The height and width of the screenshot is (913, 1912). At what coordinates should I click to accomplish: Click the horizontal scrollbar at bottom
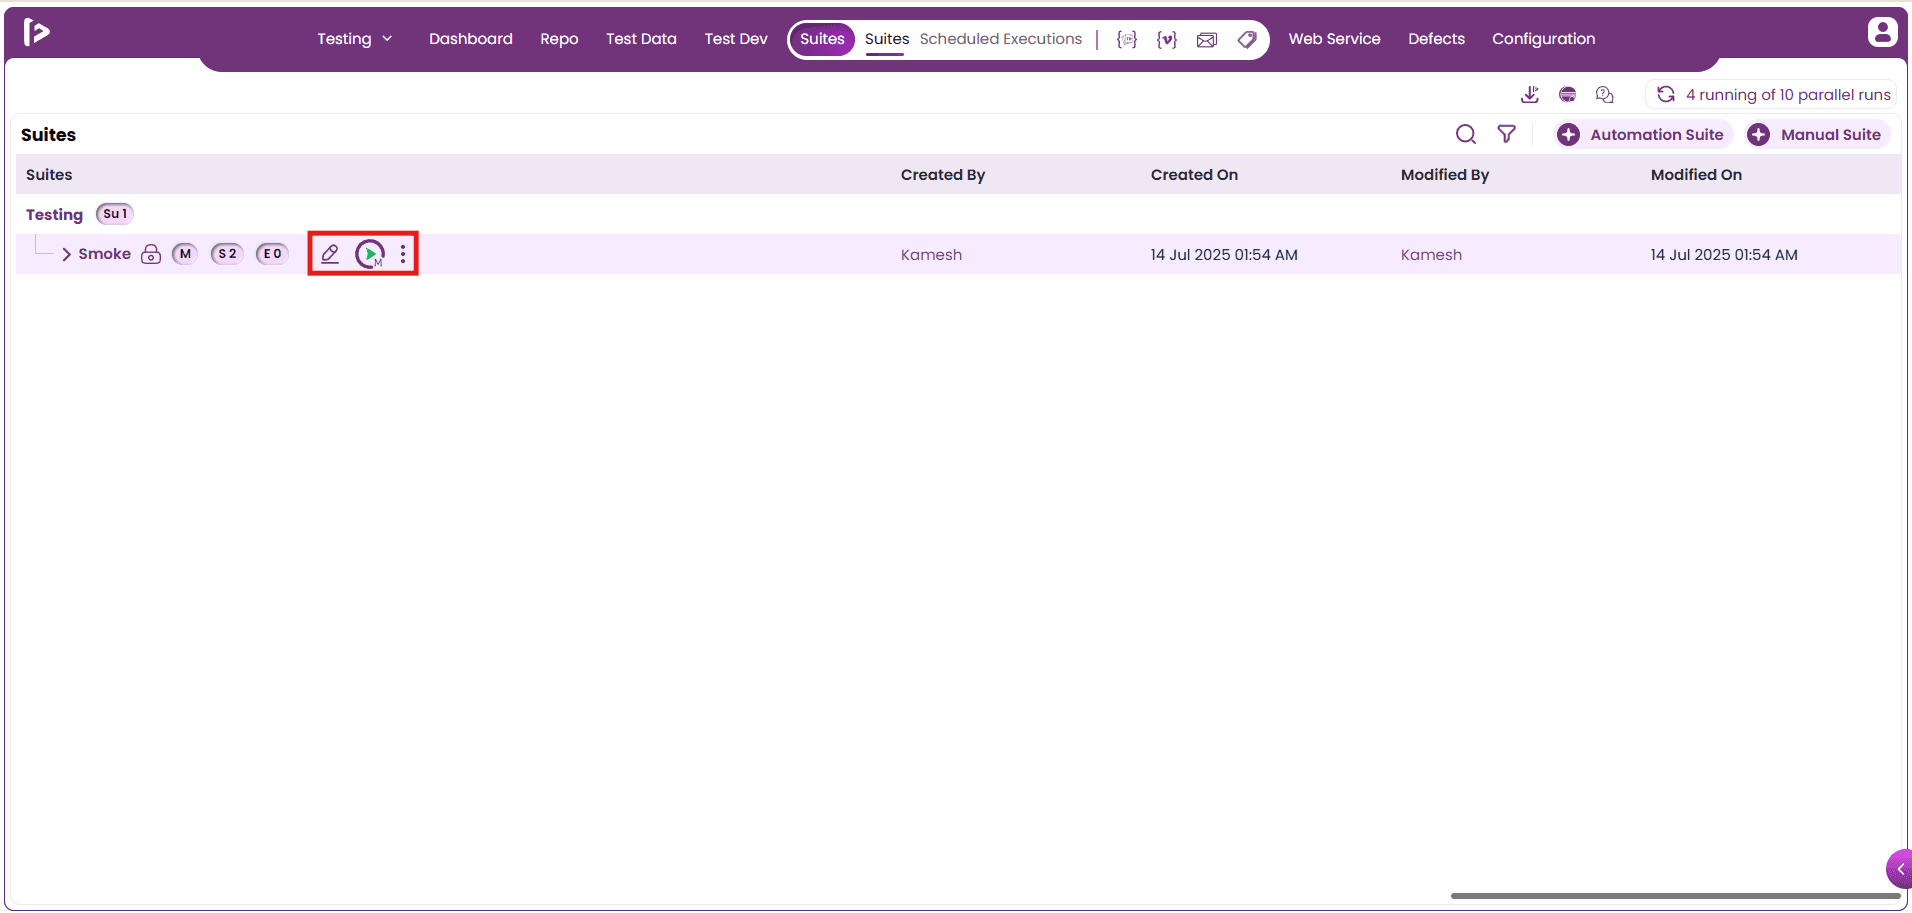point(1675,896)
